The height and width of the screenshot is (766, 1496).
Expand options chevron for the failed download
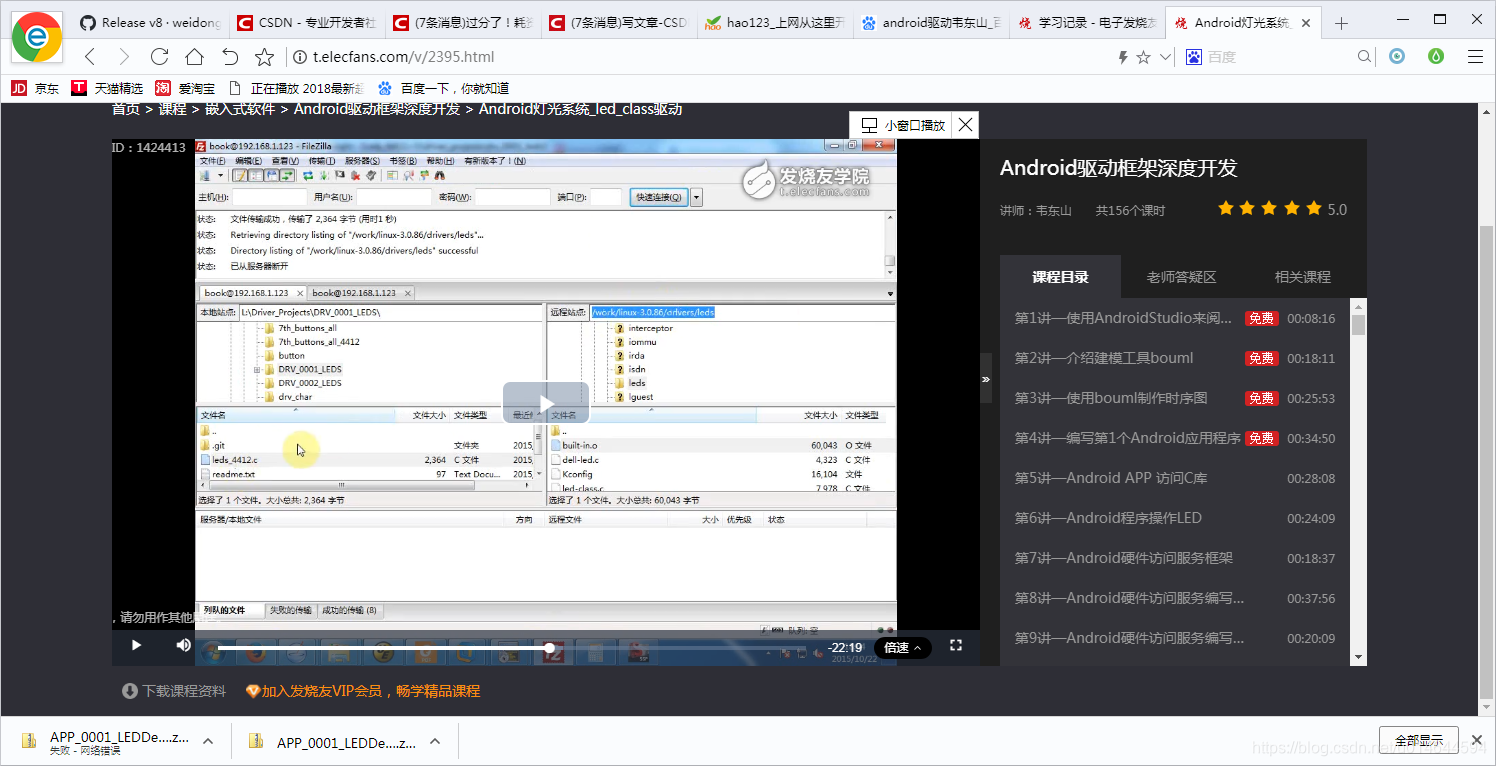(208, 741)
